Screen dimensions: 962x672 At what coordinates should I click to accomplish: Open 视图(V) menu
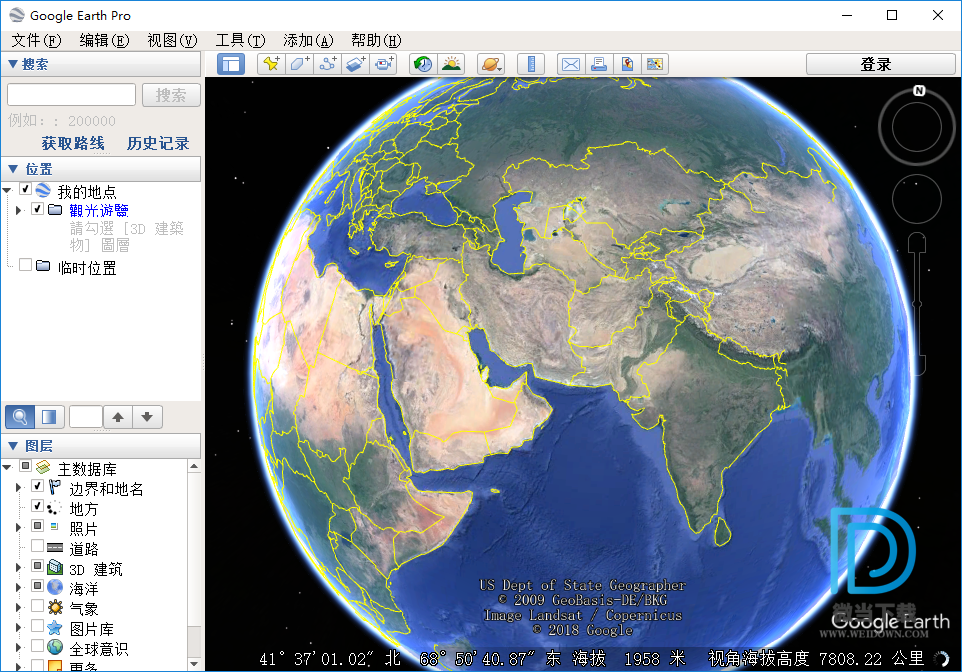[172, 41]
